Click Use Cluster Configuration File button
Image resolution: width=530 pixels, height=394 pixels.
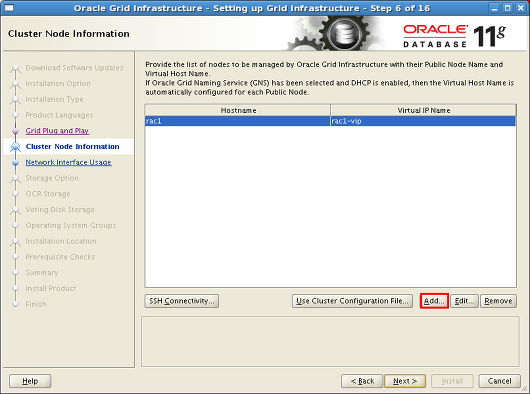click(352, 301)
